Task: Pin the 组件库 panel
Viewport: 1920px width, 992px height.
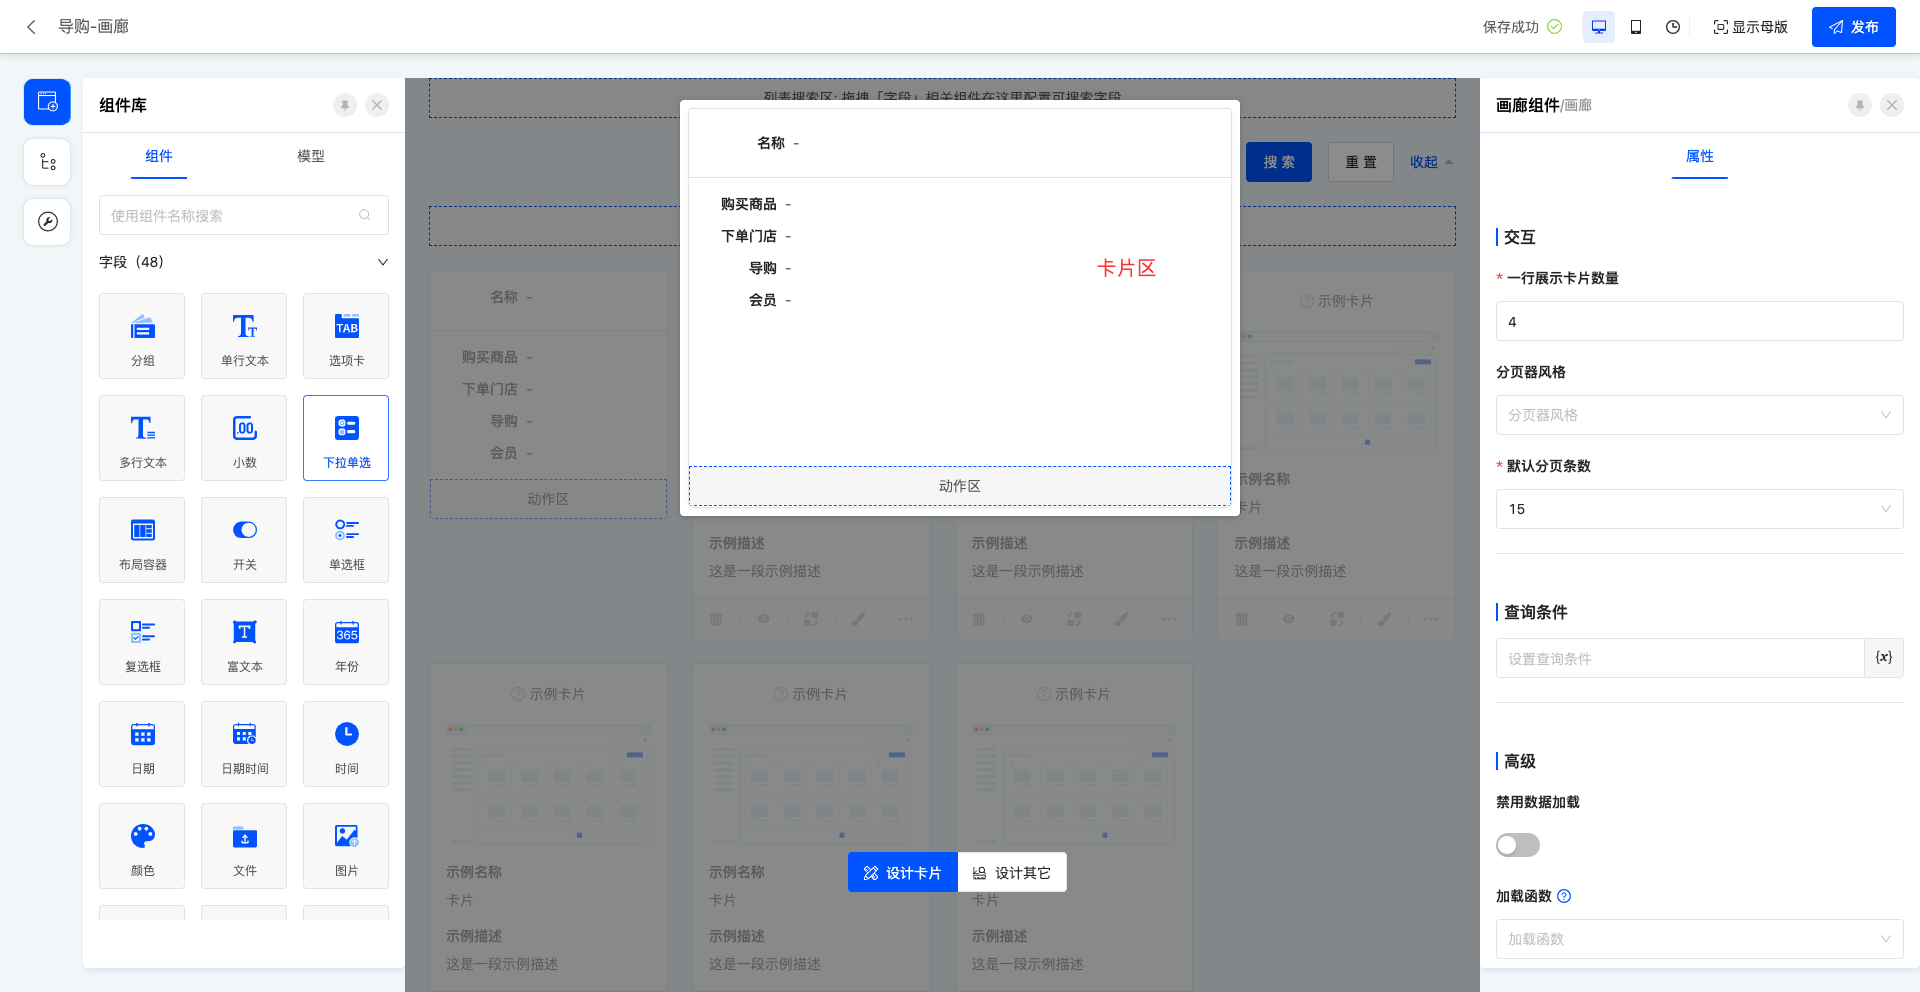Action: point(344,104)
